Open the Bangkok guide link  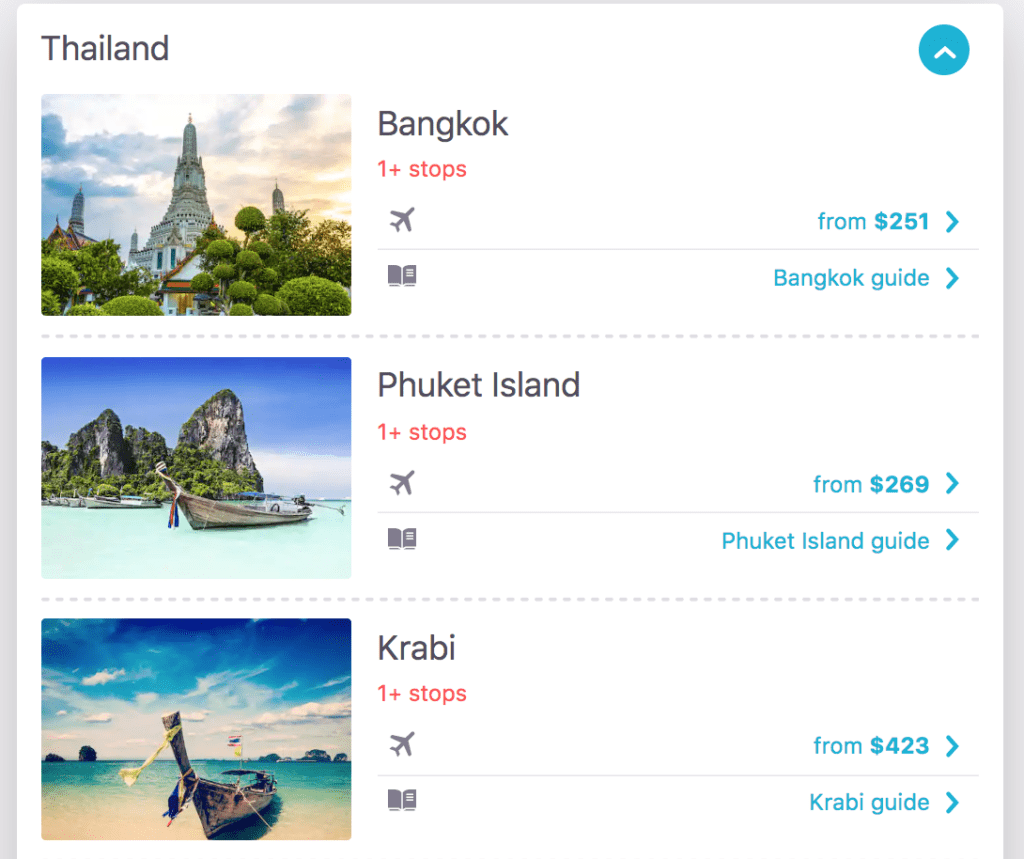click(851, 277)
